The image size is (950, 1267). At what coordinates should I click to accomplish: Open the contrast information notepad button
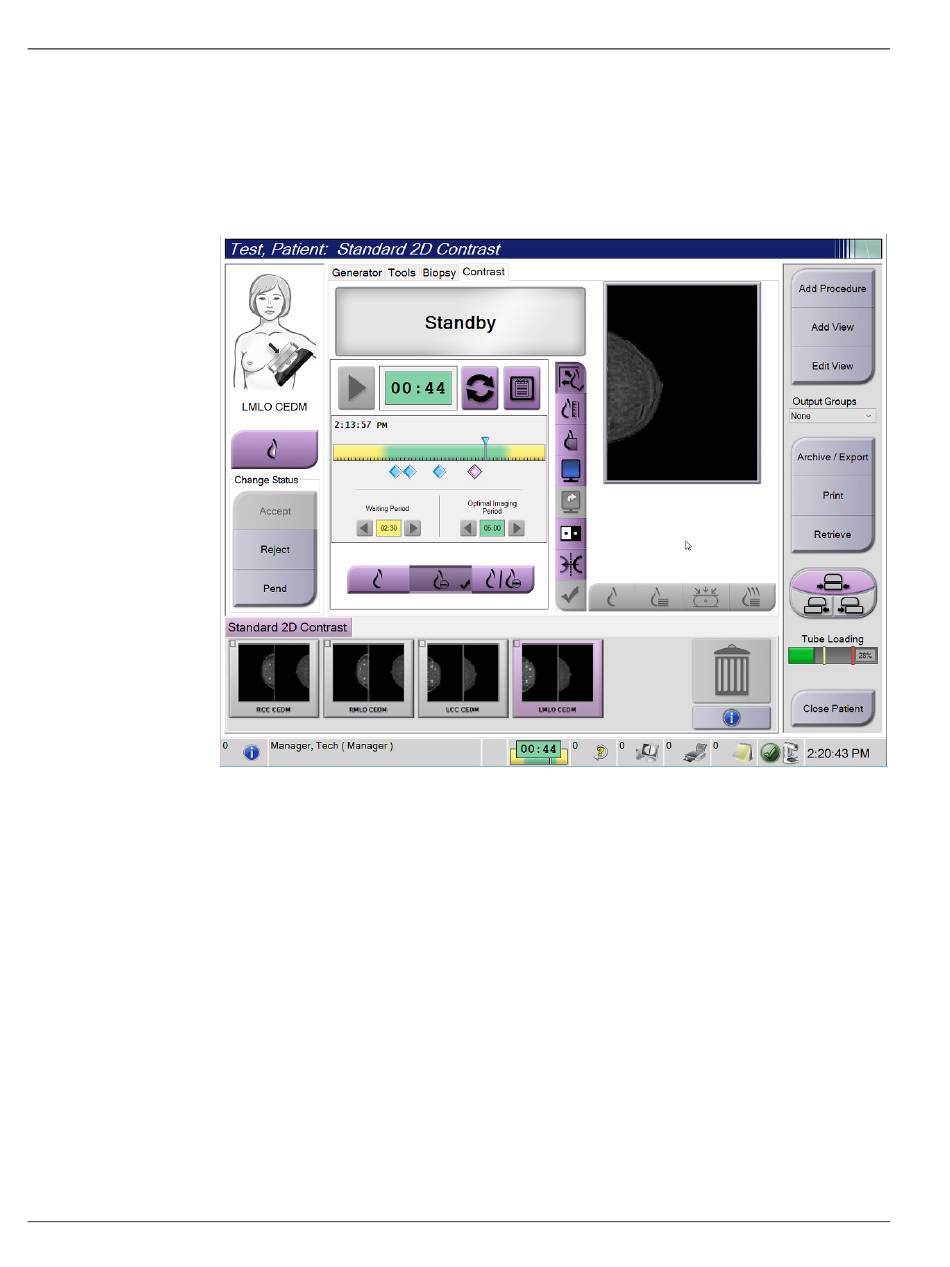click(x=522, y=388)
